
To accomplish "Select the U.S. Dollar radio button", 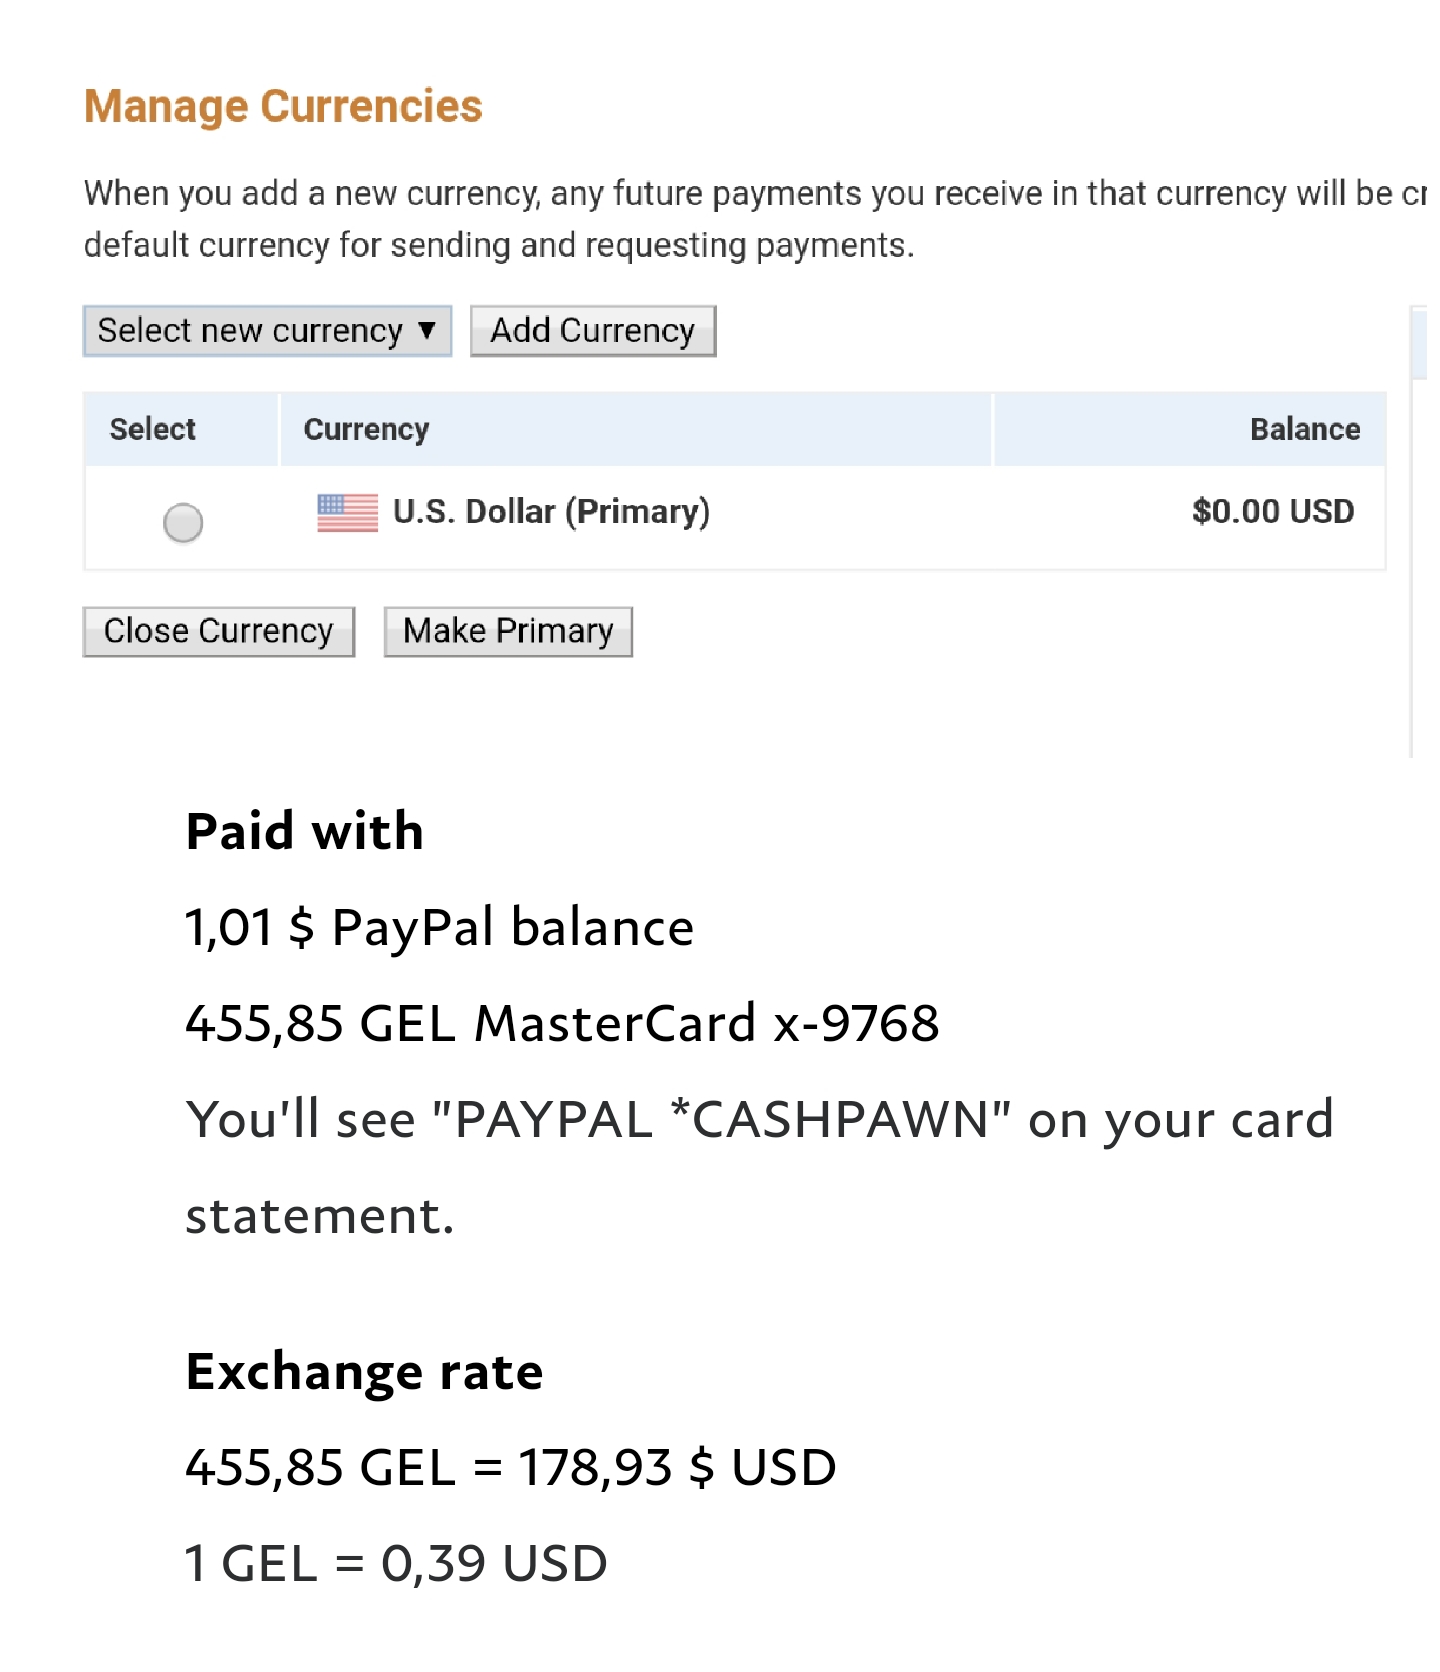I will pyautogui.click(x=183, y=522).
